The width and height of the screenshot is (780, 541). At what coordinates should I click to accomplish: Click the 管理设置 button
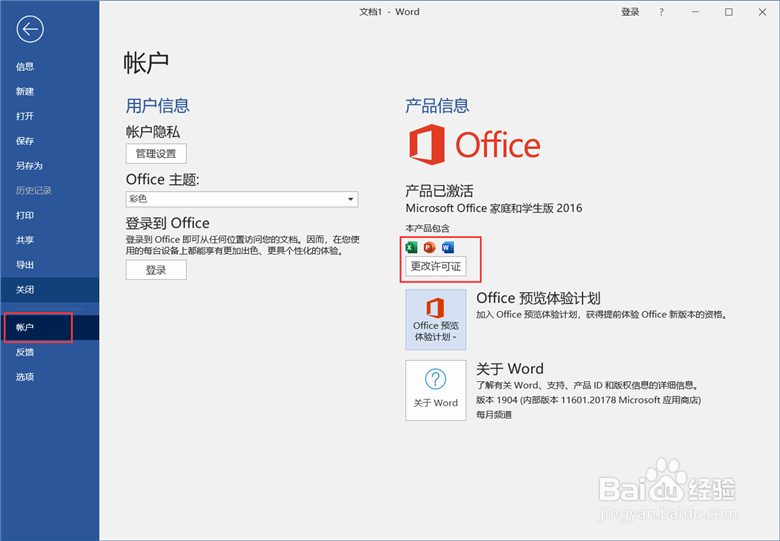tap(156, 154)
